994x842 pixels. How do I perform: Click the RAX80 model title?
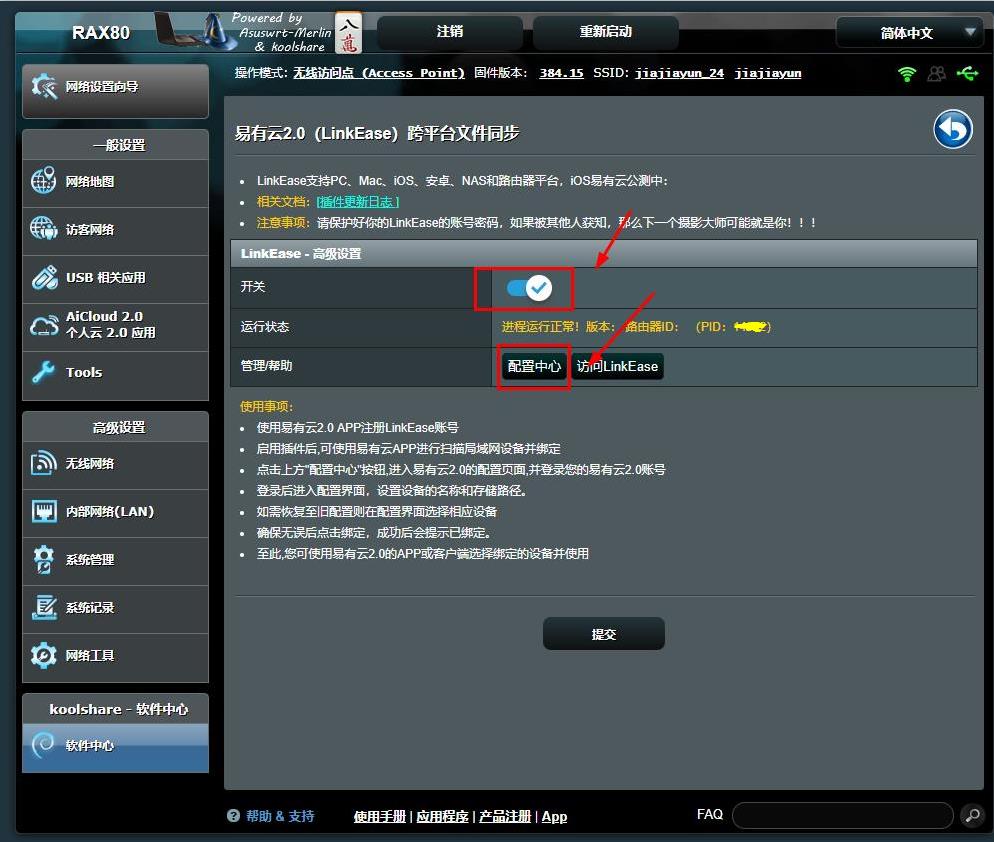tap(101, 33)
